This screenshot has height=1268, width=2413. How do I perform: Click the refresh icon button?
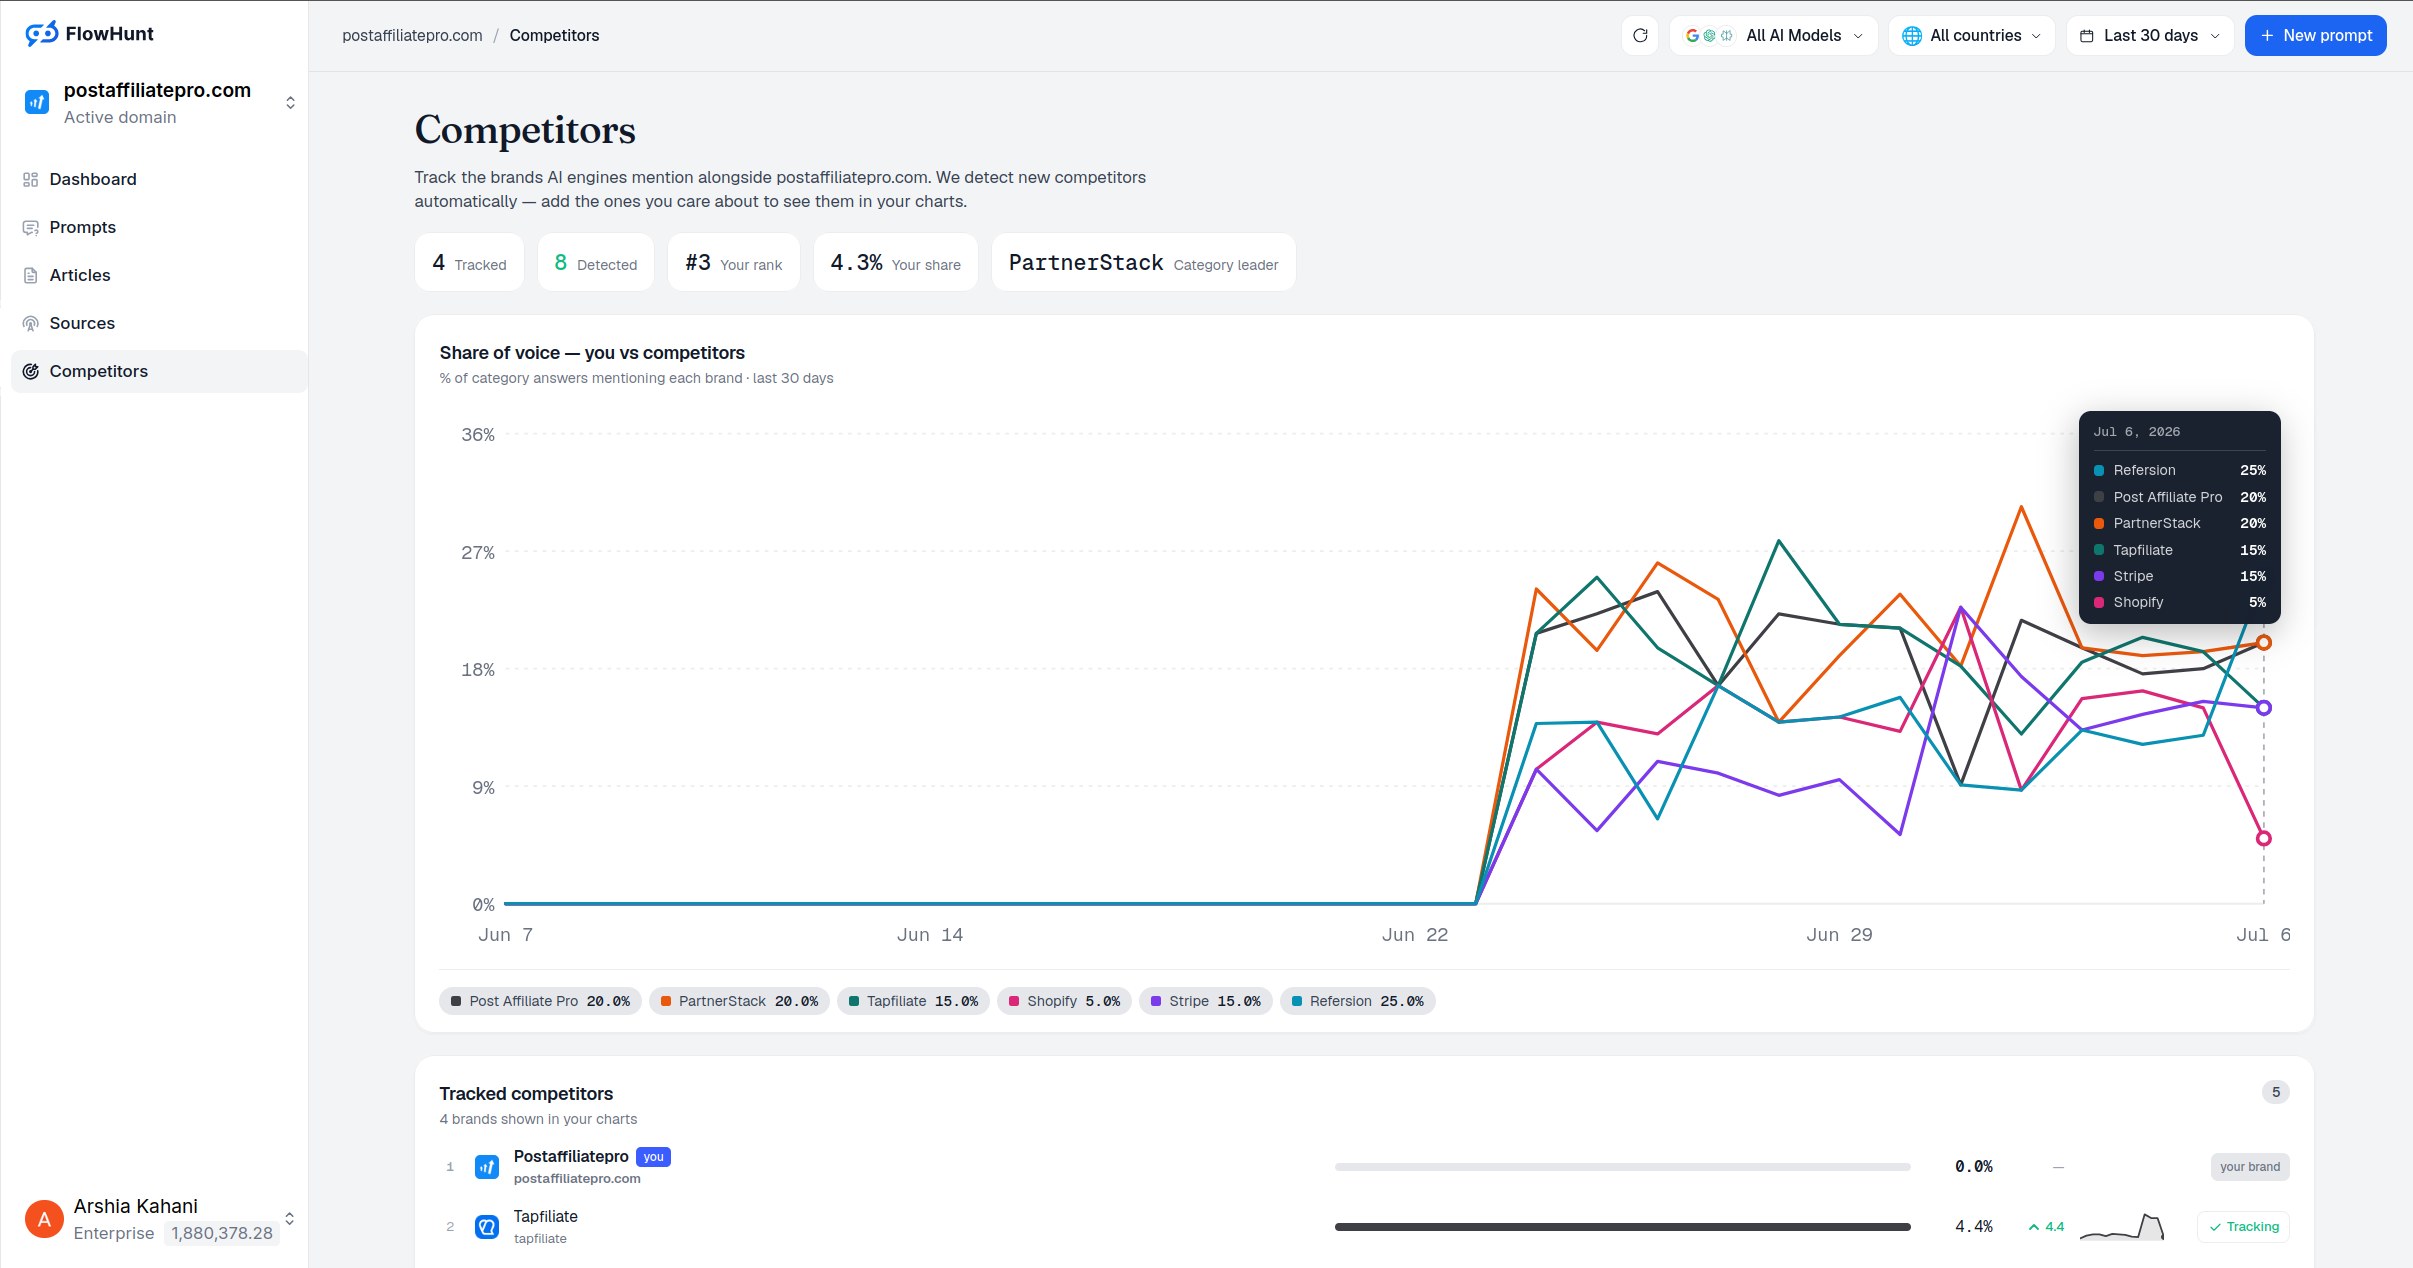click(x=1640, y=35)
